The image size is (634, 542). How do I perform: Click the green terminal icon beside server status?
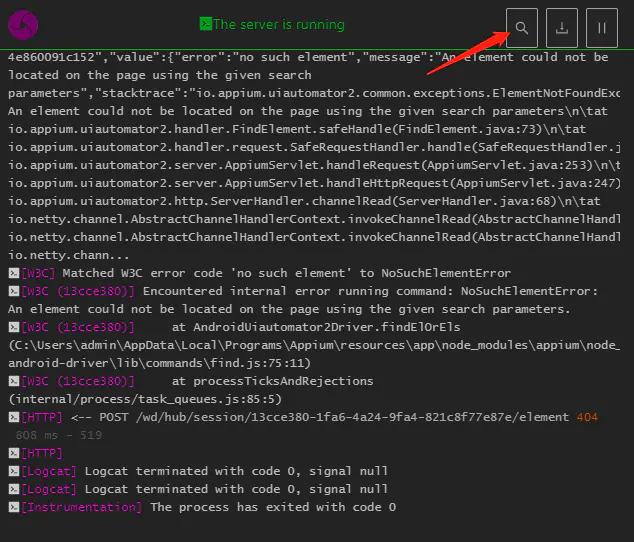(x=205, y=24)
